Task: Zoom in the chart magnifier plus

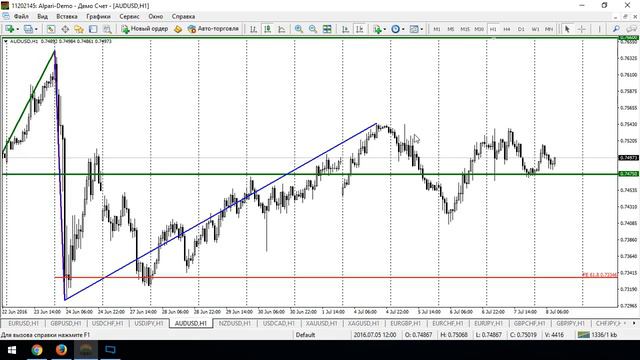Action: click(x=299, y=29)
